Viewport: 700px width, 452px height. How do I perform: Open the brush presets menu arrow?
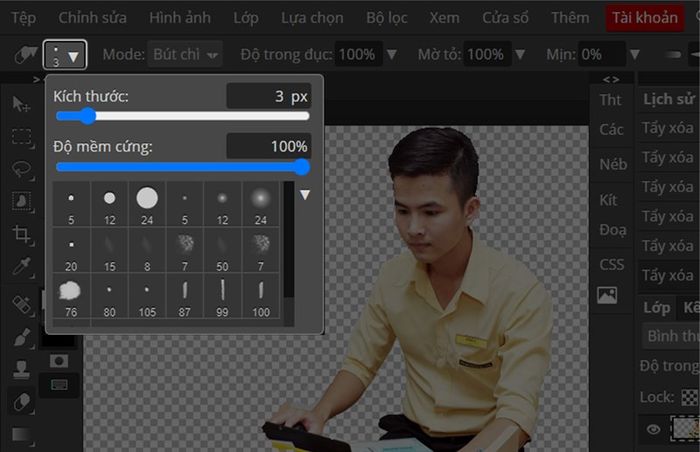(305, 195)
